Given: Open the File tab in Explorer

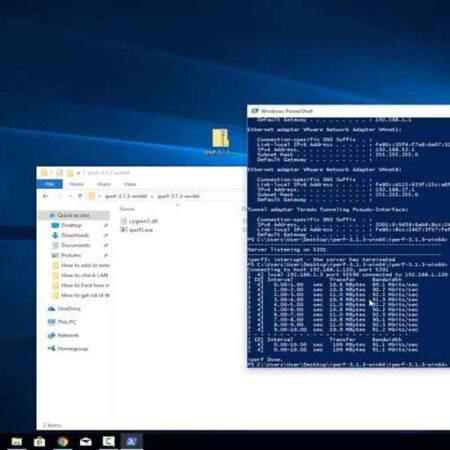Looking at the screenshot, I should [49, 184].
